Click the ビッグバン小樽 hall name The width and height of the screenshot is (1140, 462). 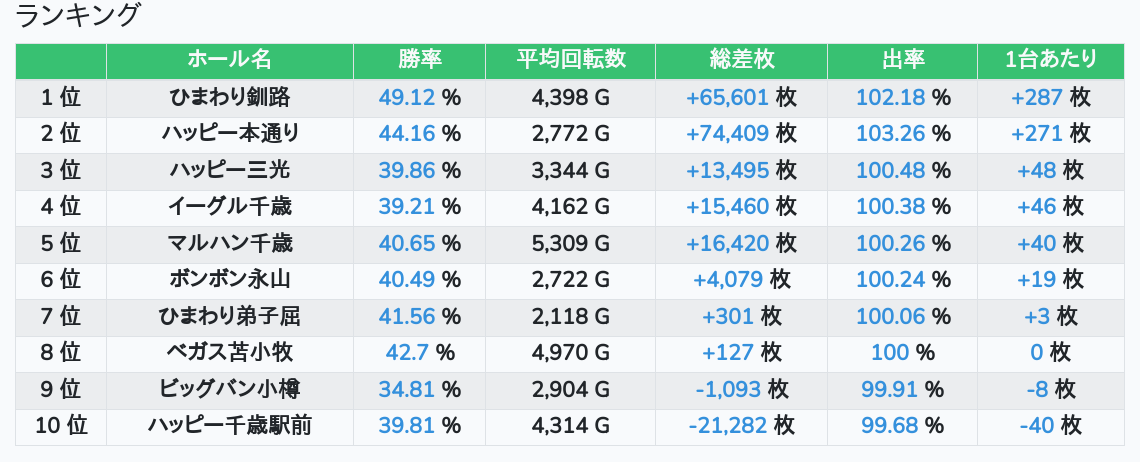click(230, 389)
